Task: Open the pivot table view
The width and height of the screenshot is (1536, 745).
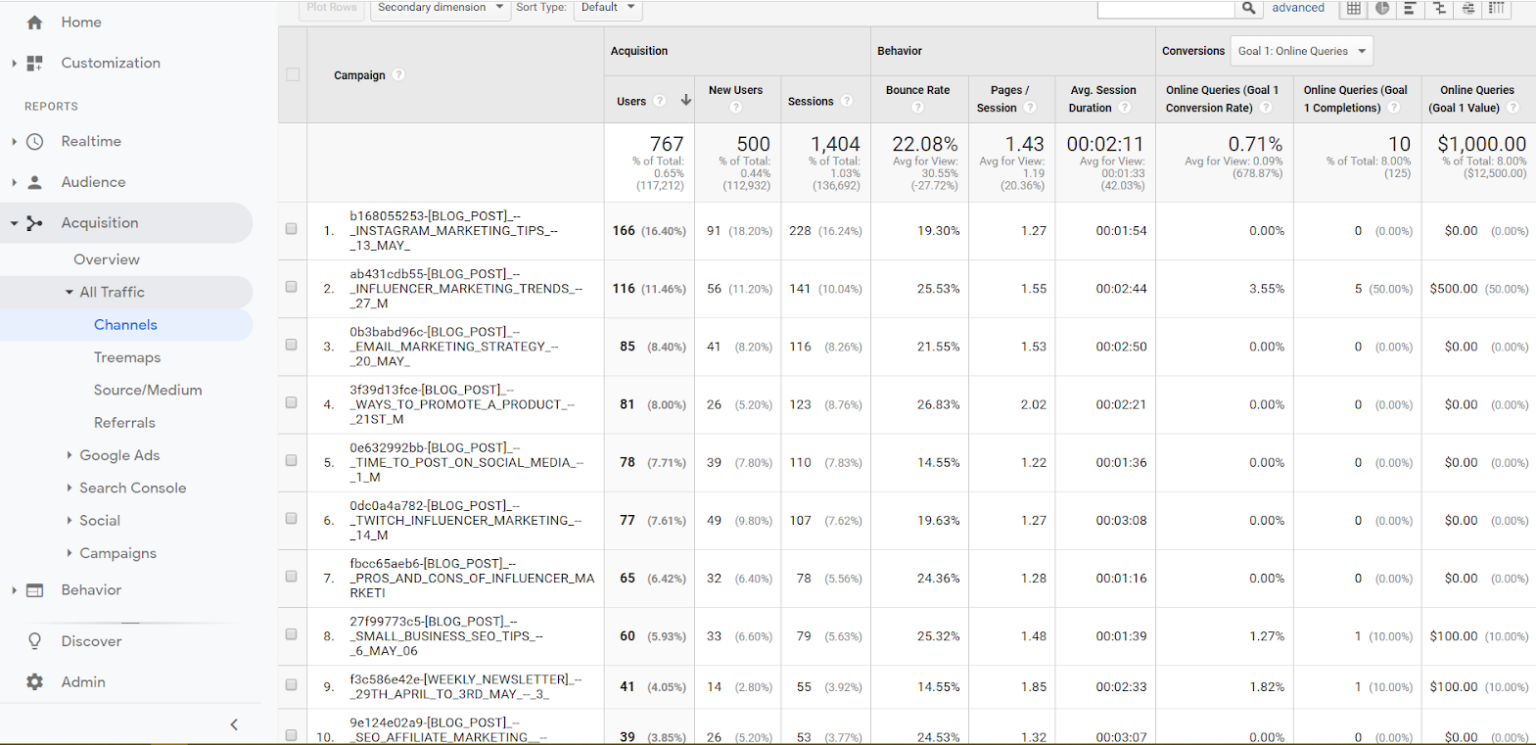Action: [x=1497, y=8]
